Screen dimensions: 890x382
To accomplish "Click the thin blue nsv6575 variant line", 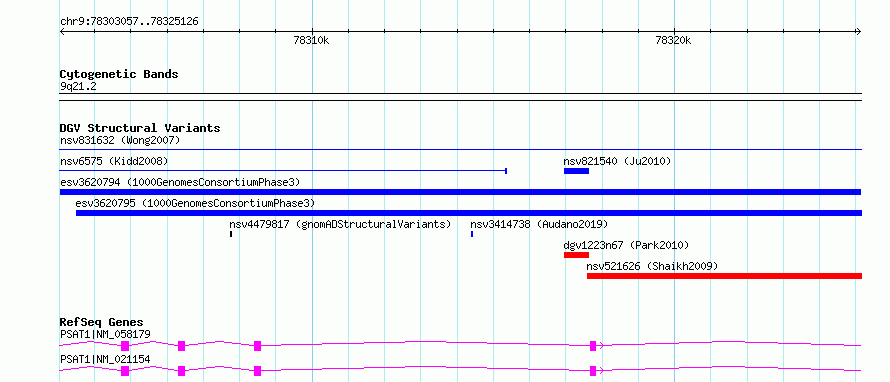I will pos(283,170).
